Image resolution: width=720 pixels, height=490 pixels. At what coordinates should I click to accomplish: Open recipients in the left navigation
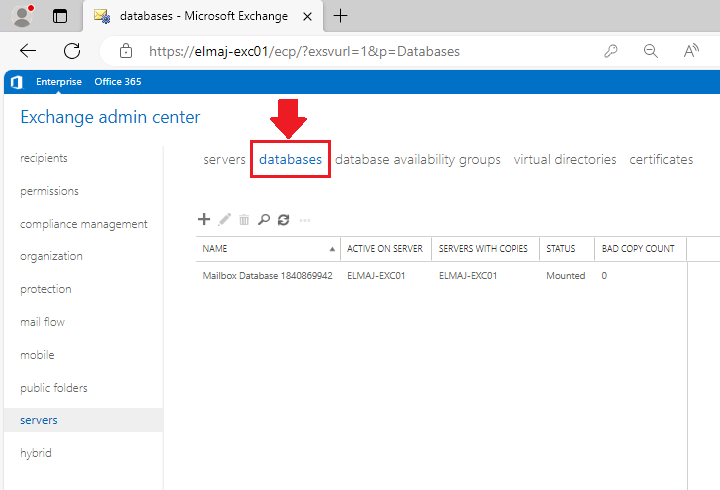click(44, 158)
